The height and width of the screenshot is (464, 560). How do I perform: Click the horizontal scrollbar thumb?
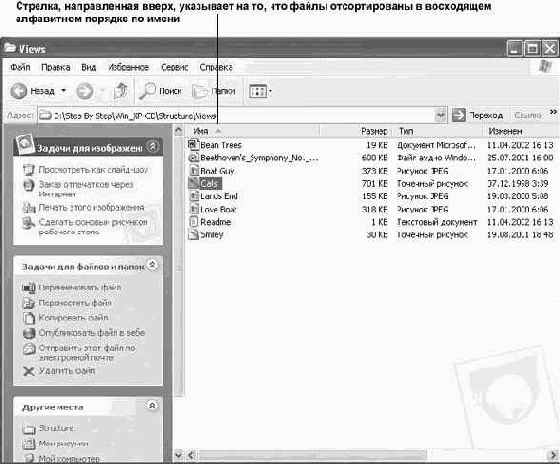(x=312, y=455)
